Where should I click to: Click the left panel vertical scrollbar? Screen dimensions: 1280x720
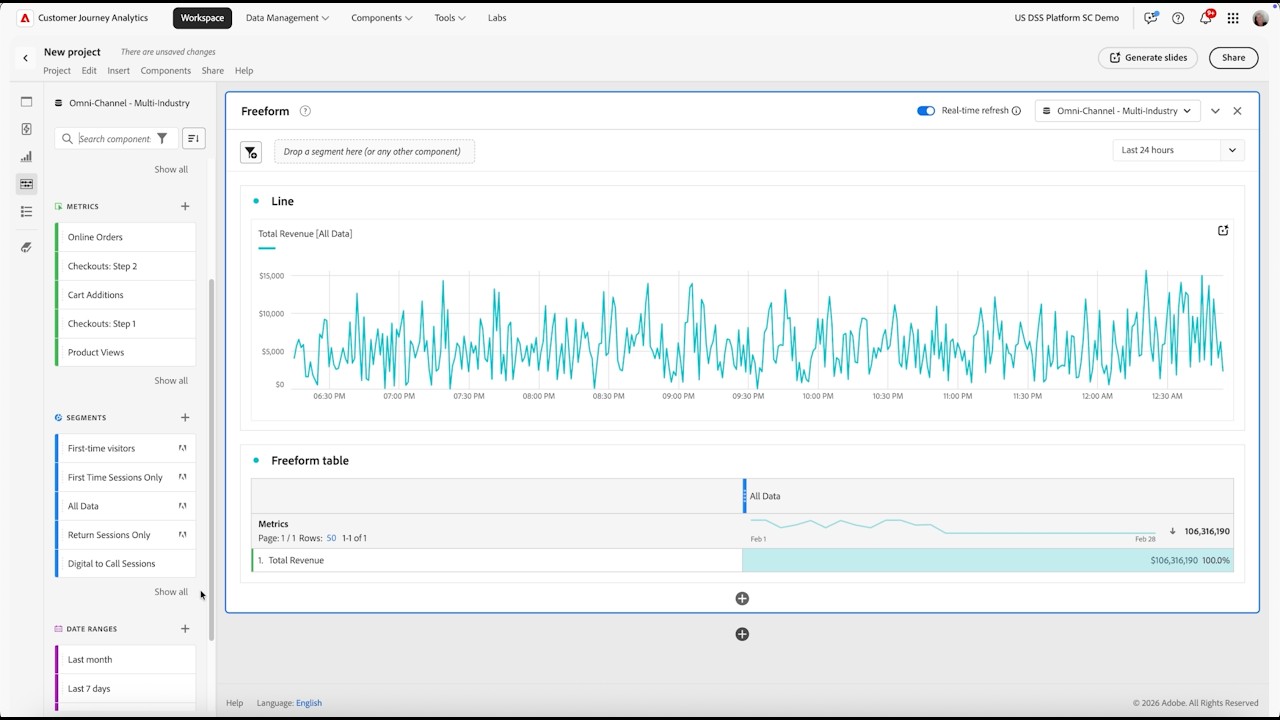pos(211,460)
